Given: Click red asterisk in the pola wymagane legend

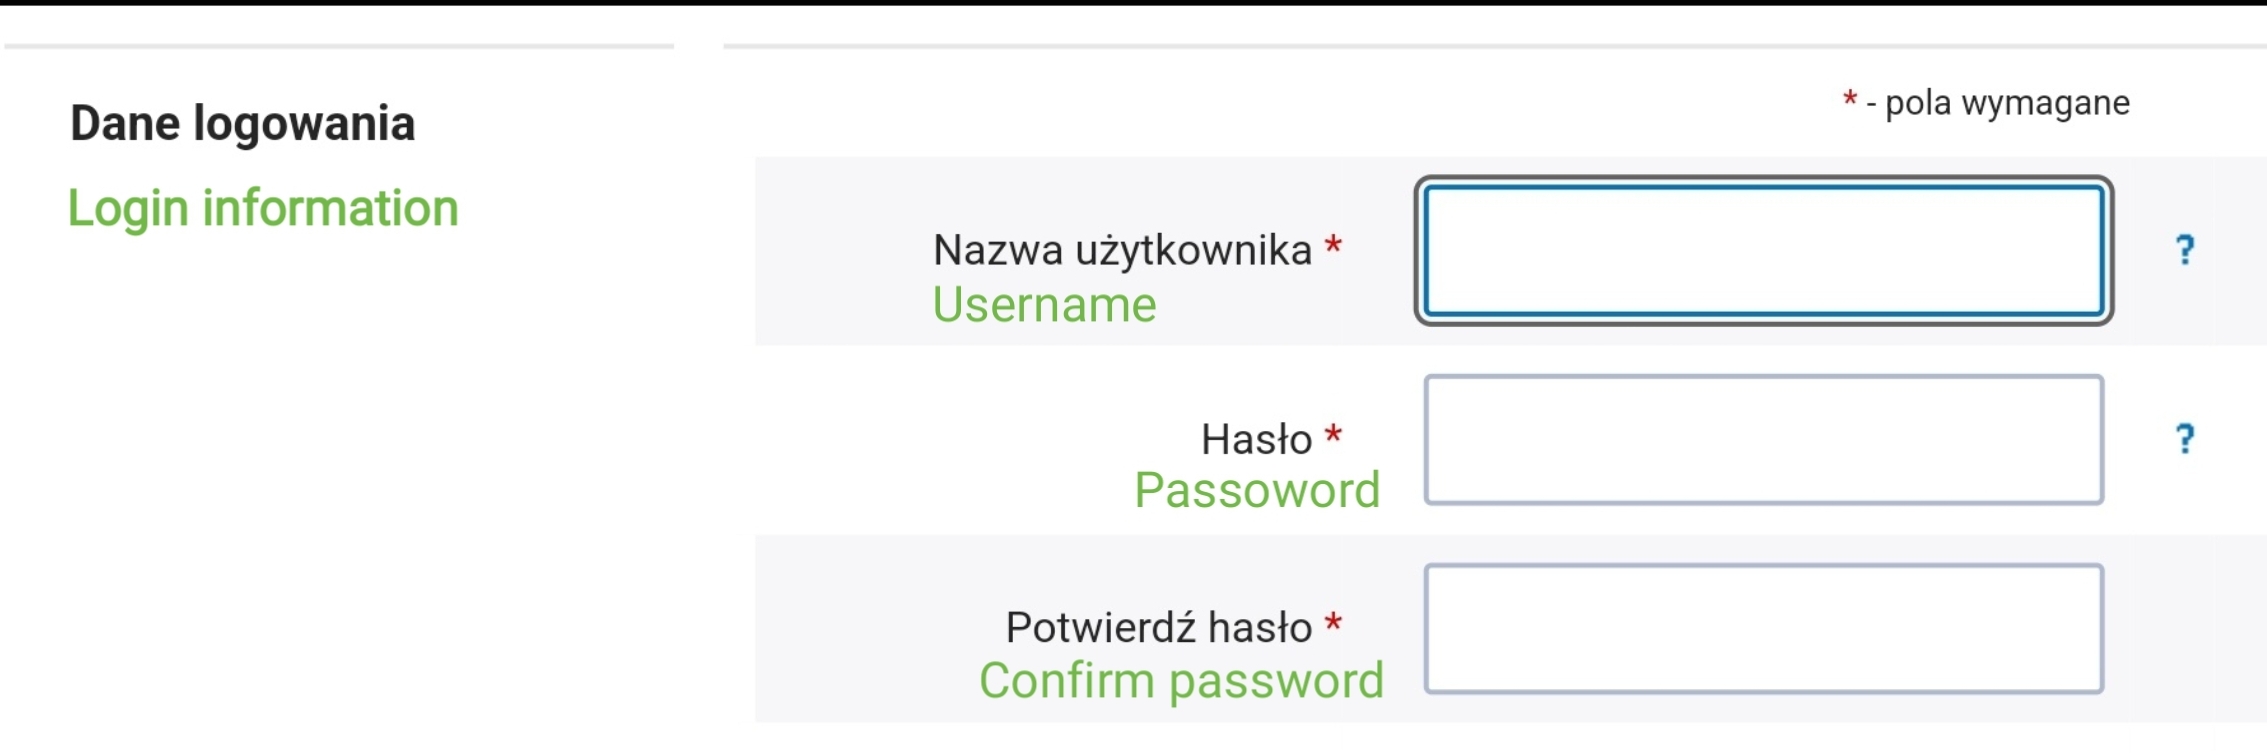Looking at the screenshot, I should click(1850, 99).
